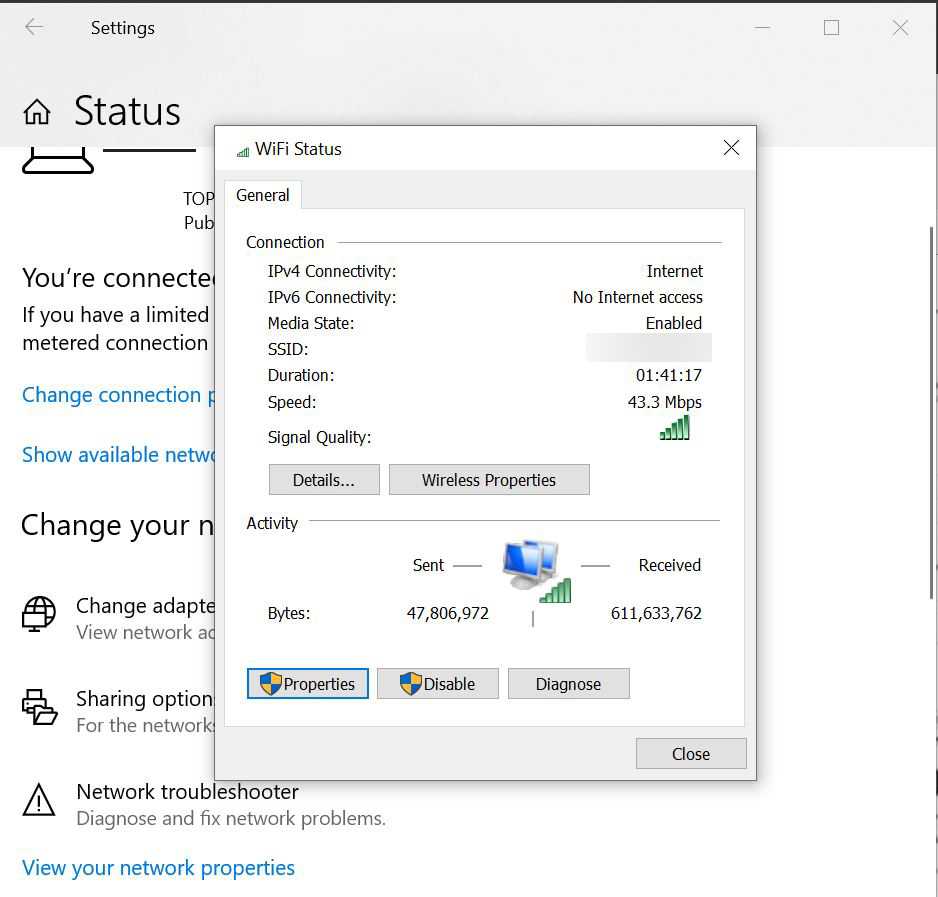Run Diagnose on the connection

568,684
